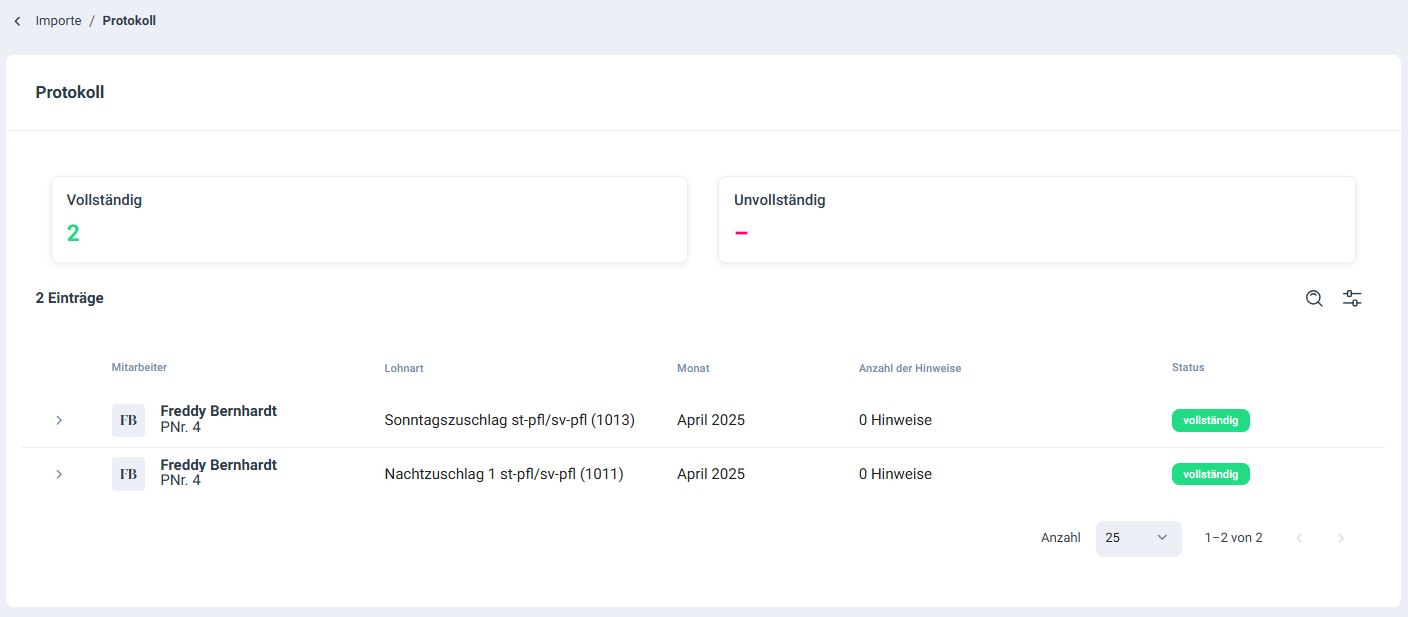Click FB avatar in Sonntagszuschlag row
Image resolution: width=1408 pixels, height=617 pixels.
(x=128, y=420)
